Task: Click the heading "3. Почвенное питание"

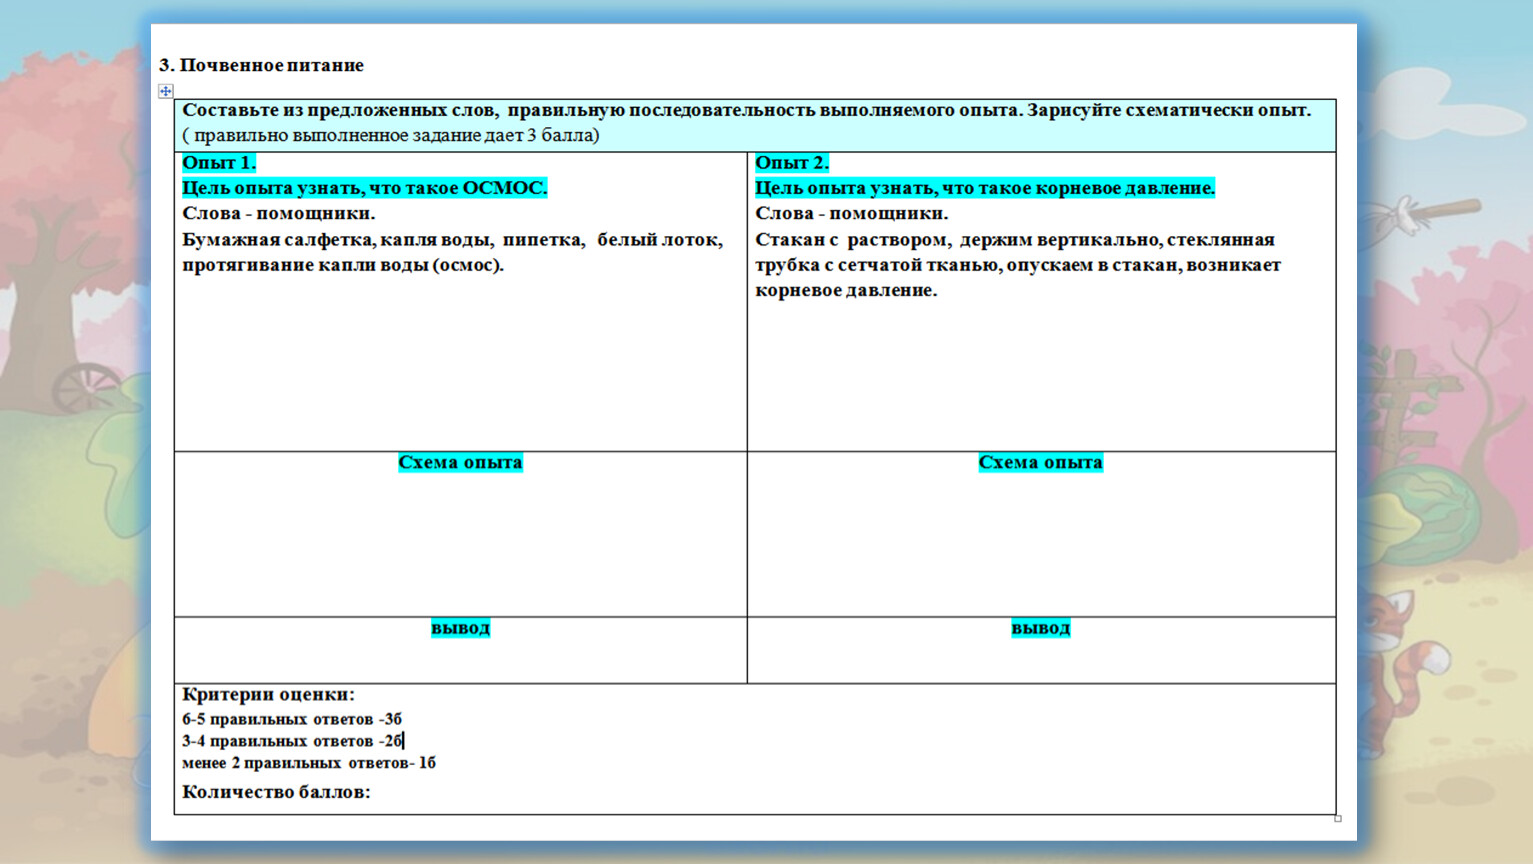Action: [261, 65]
